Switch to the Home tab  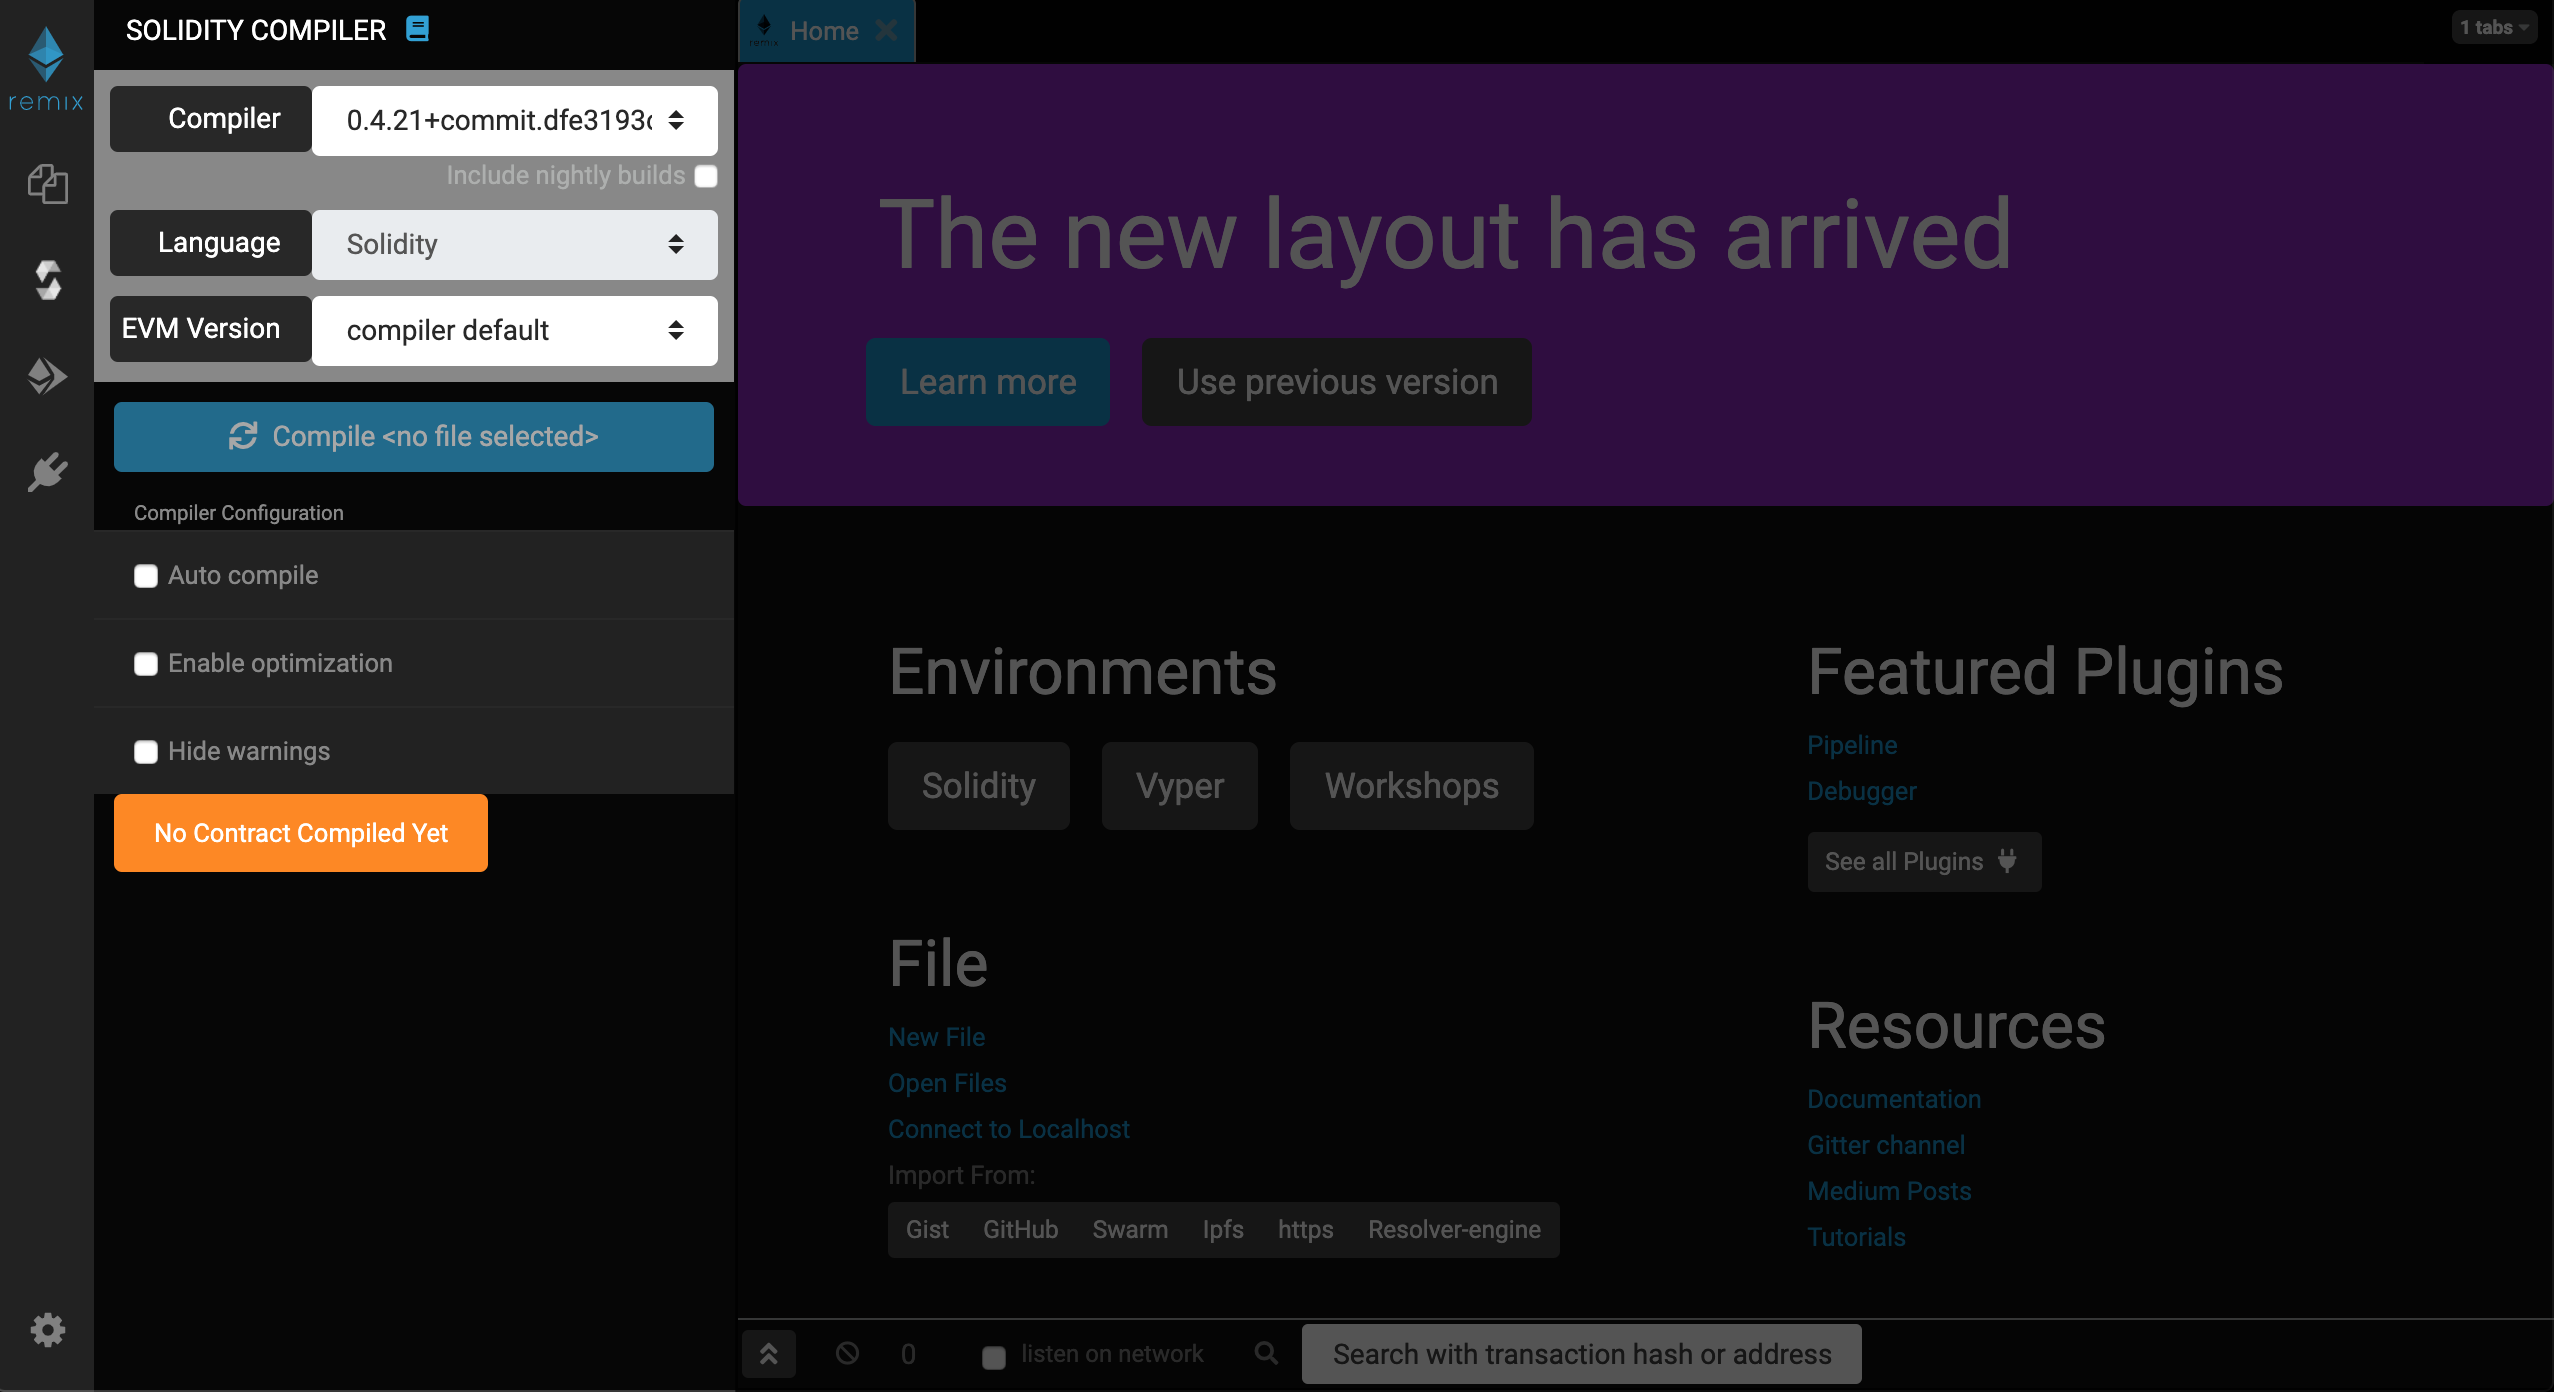[824, 31]
